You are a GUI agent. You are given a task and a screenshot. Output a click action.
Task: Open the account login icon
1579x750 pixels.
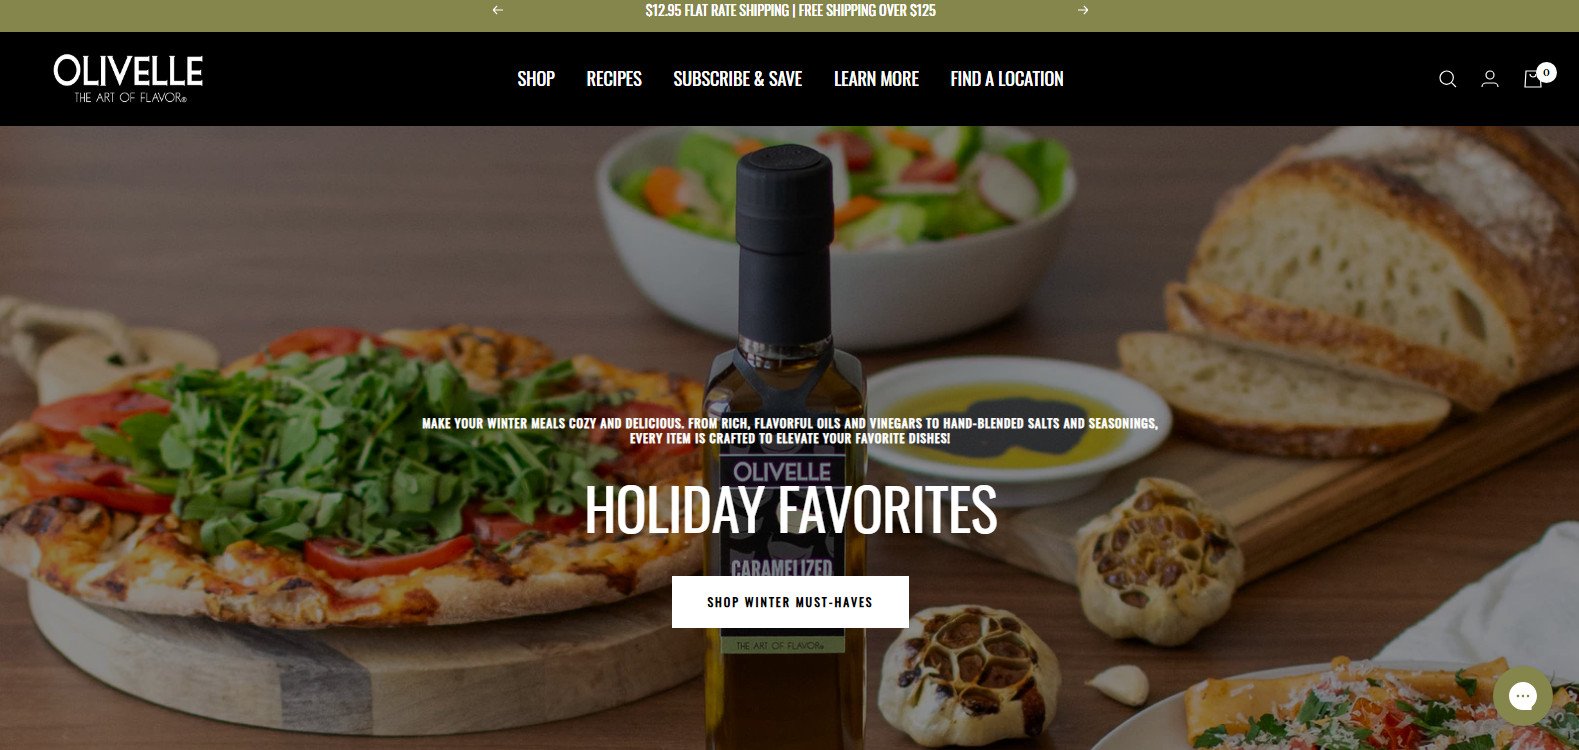(1490, 79)
